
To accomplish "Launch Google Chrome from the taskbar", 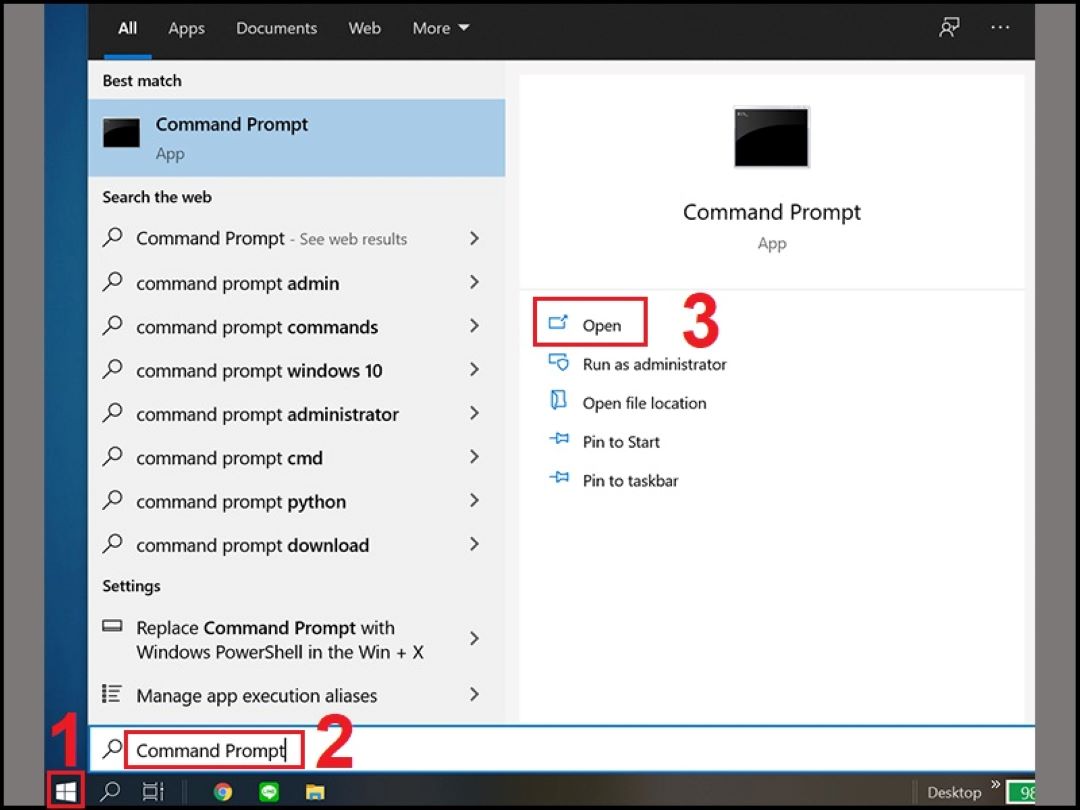I will pyautogui.click(x=222, y=792).
